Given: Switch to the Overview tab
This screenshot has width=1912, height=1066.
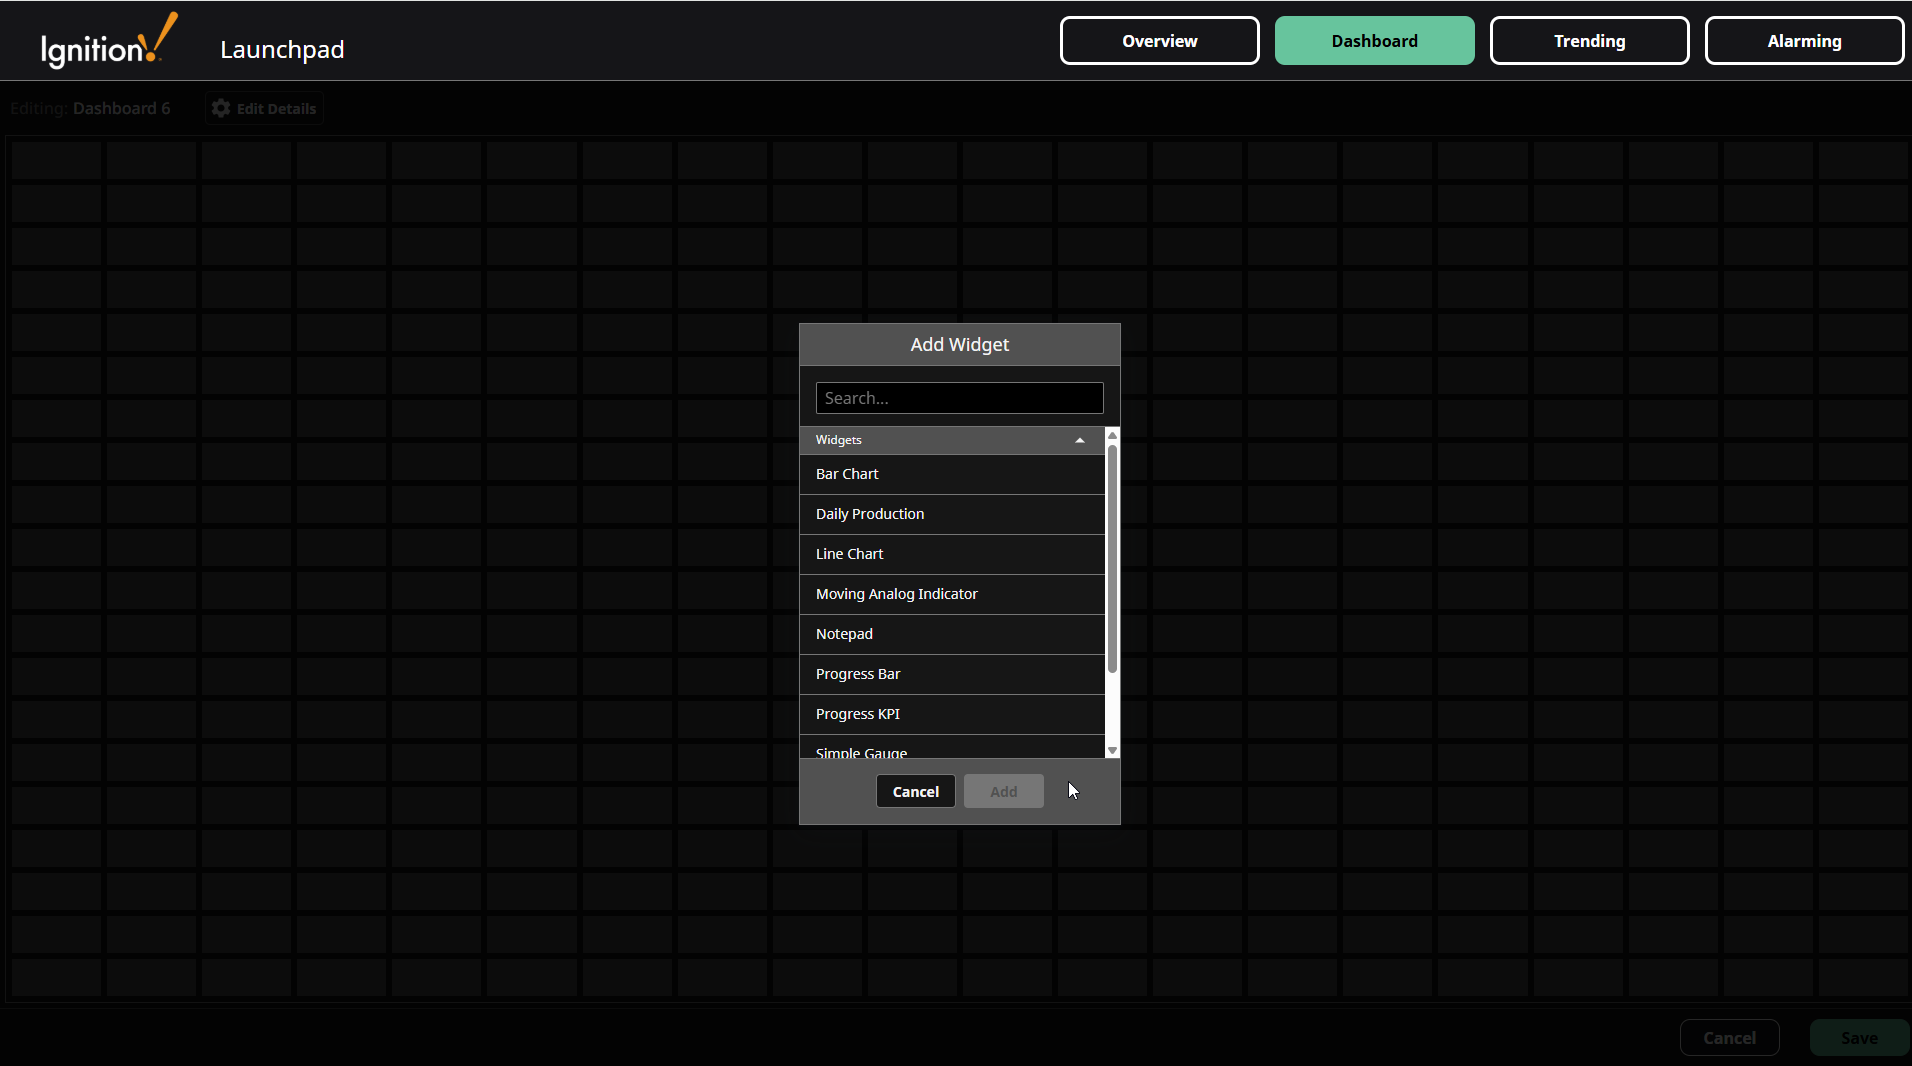Looking at the screenshot, I should pos(1158,40).
